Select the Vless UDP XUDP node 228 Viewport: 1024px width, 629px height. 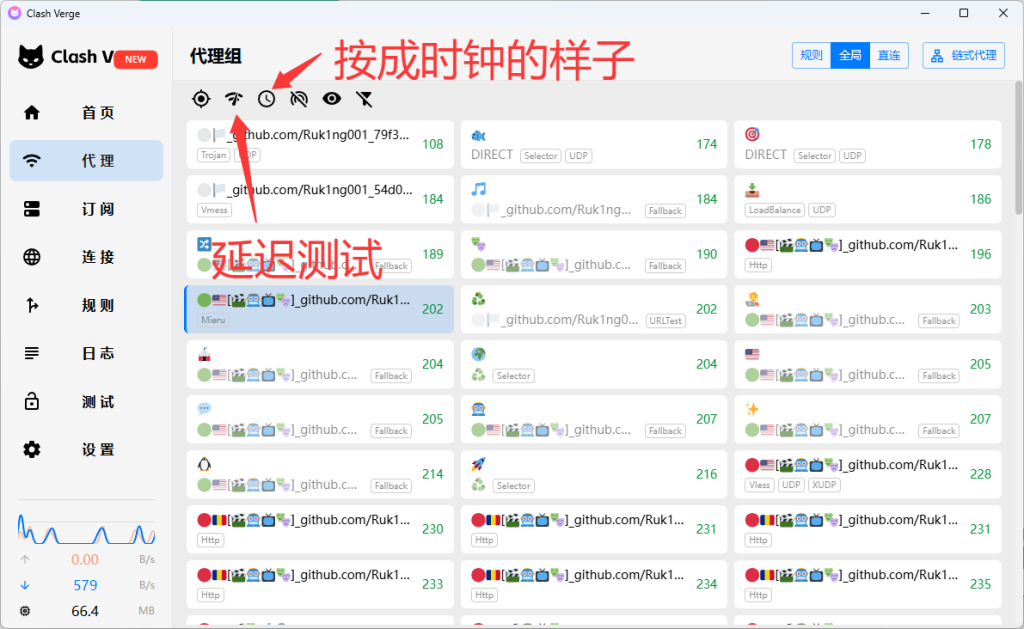[x=867, y=474]
